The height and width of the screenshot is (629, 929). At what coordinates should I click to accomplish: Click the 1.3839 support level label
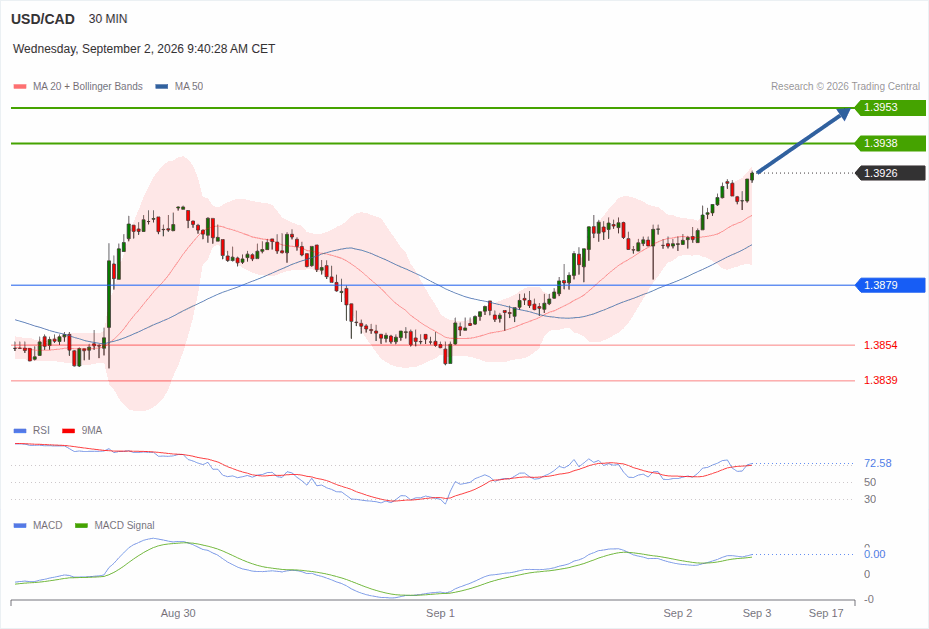pyautogui.click(x=880, y=380)
